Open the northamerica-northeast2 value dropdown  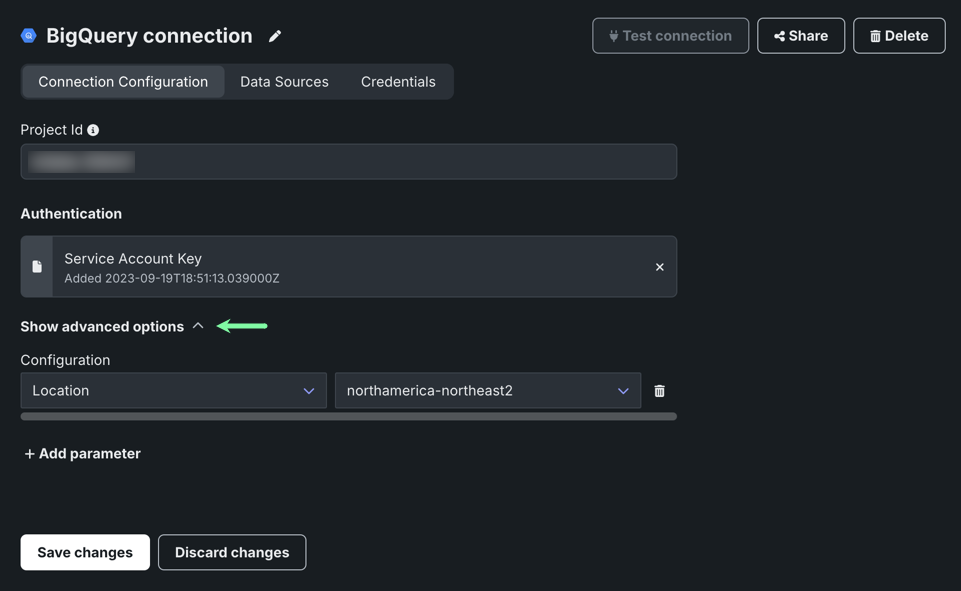pyautogui.click(x=487, y=391)
